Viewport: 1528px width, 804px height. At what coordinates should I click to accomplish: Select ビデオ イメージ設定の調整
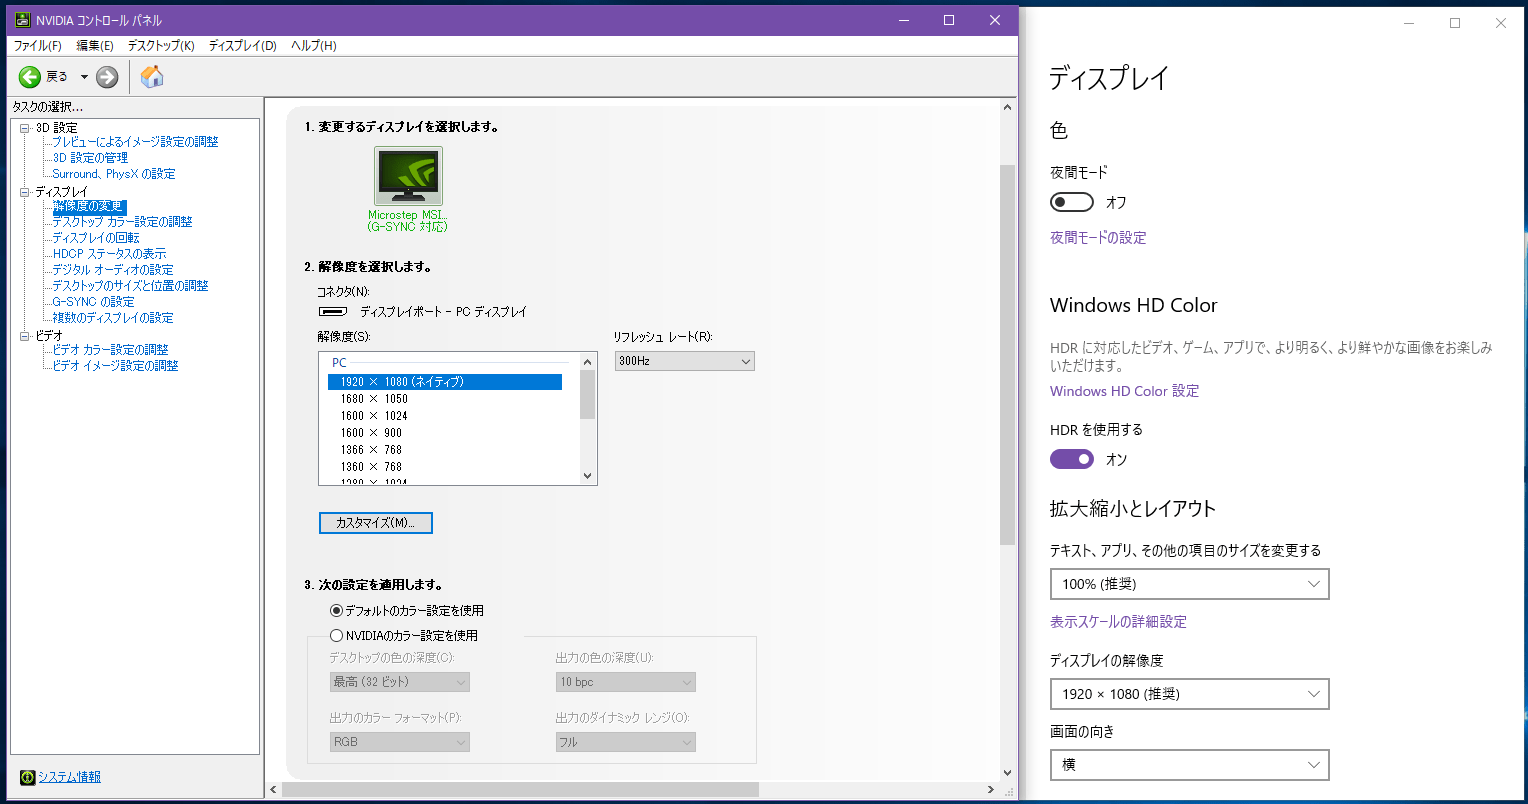(115, 366)
